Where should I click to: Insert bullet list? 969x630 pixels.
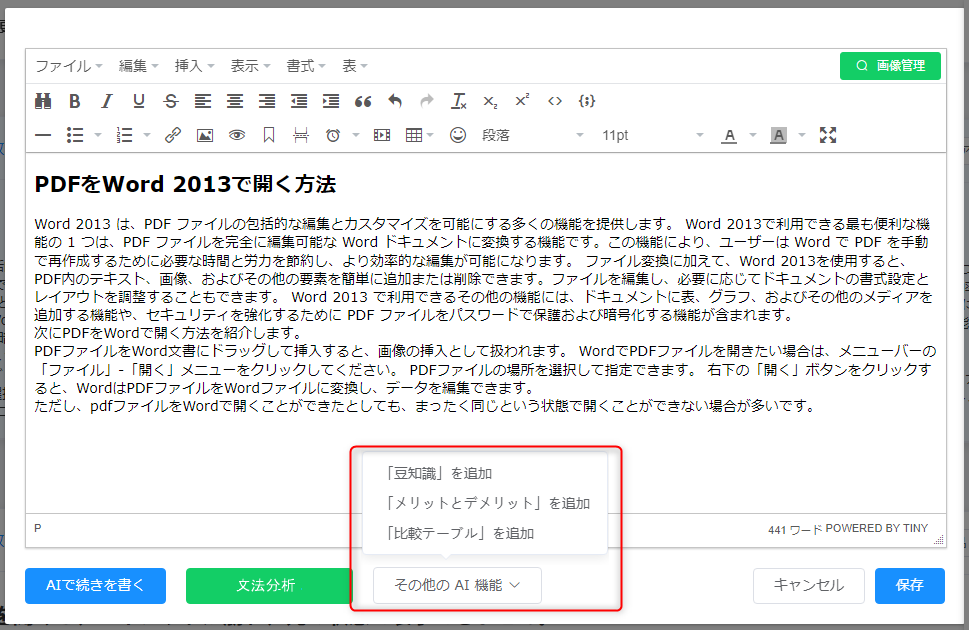[x=75, y=135]
